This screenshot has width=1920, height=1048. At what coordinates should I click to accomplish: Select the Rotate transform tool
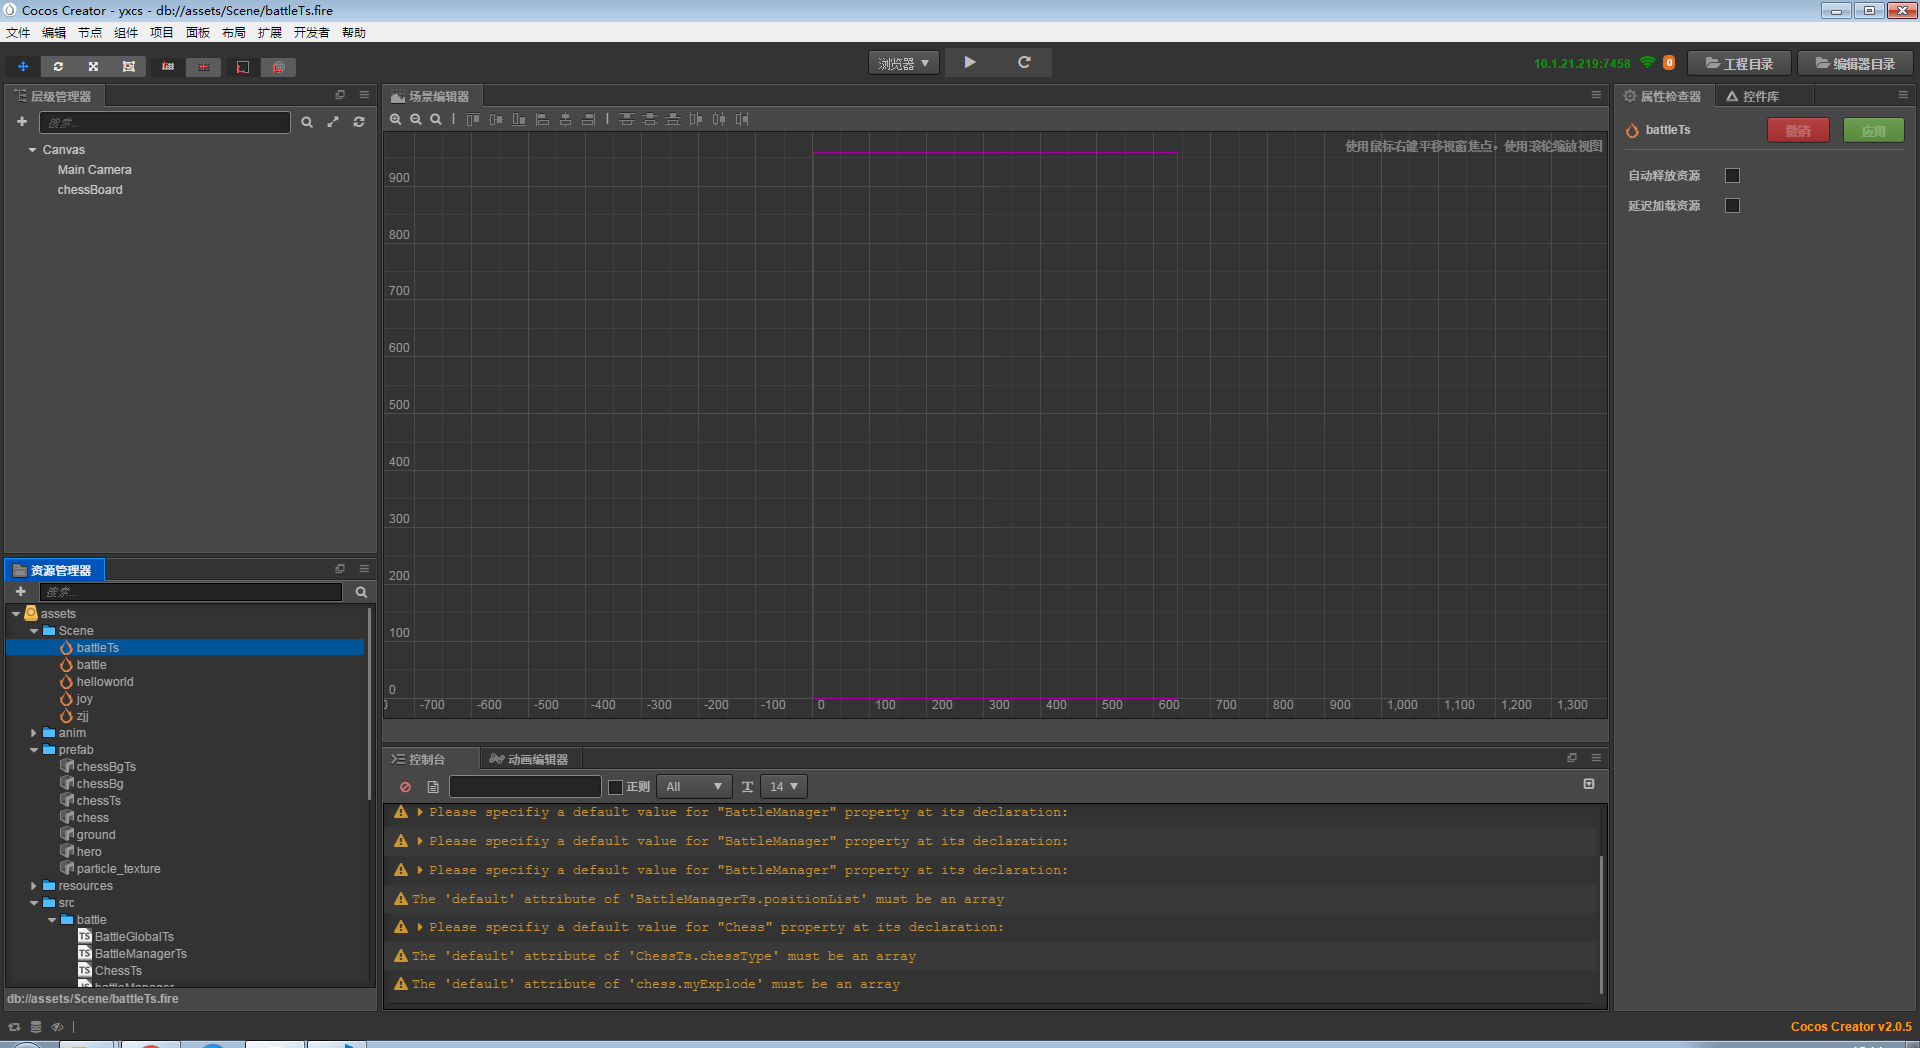pos(58,67)
